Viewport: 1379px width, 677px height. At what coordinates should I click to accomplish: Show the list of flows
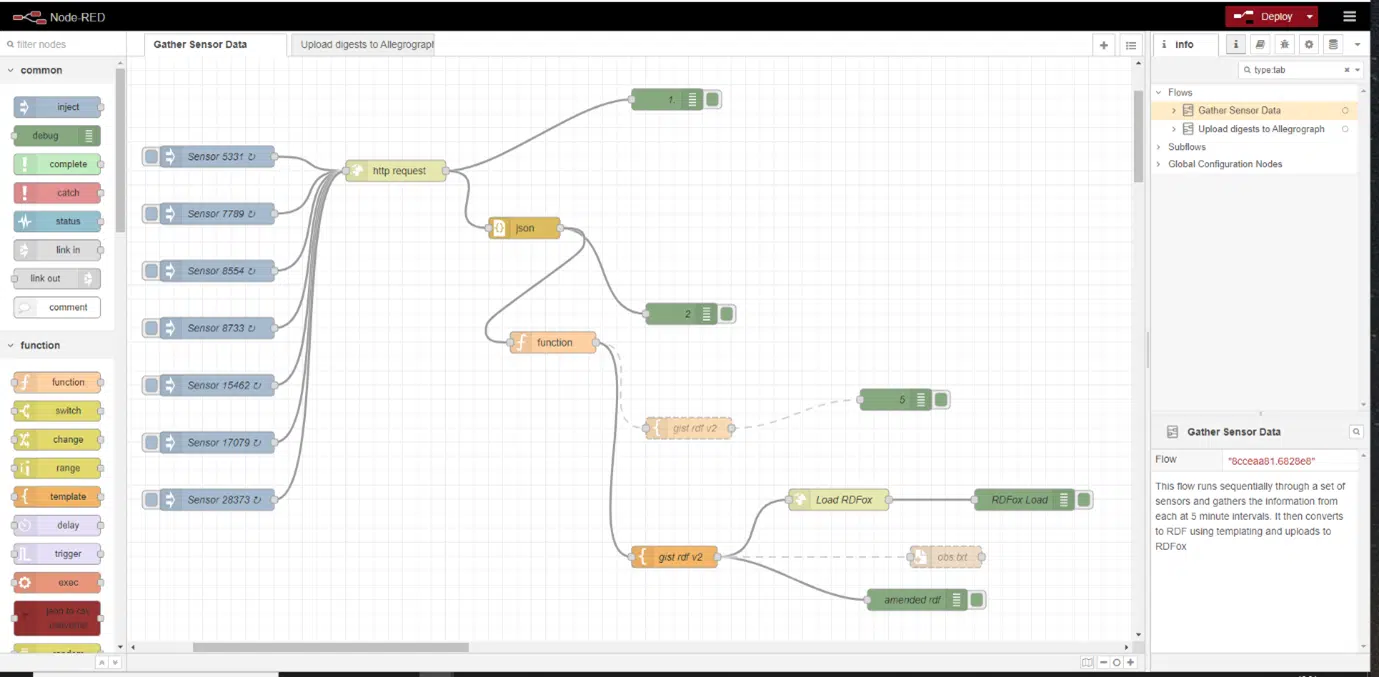click(1130, 45)
